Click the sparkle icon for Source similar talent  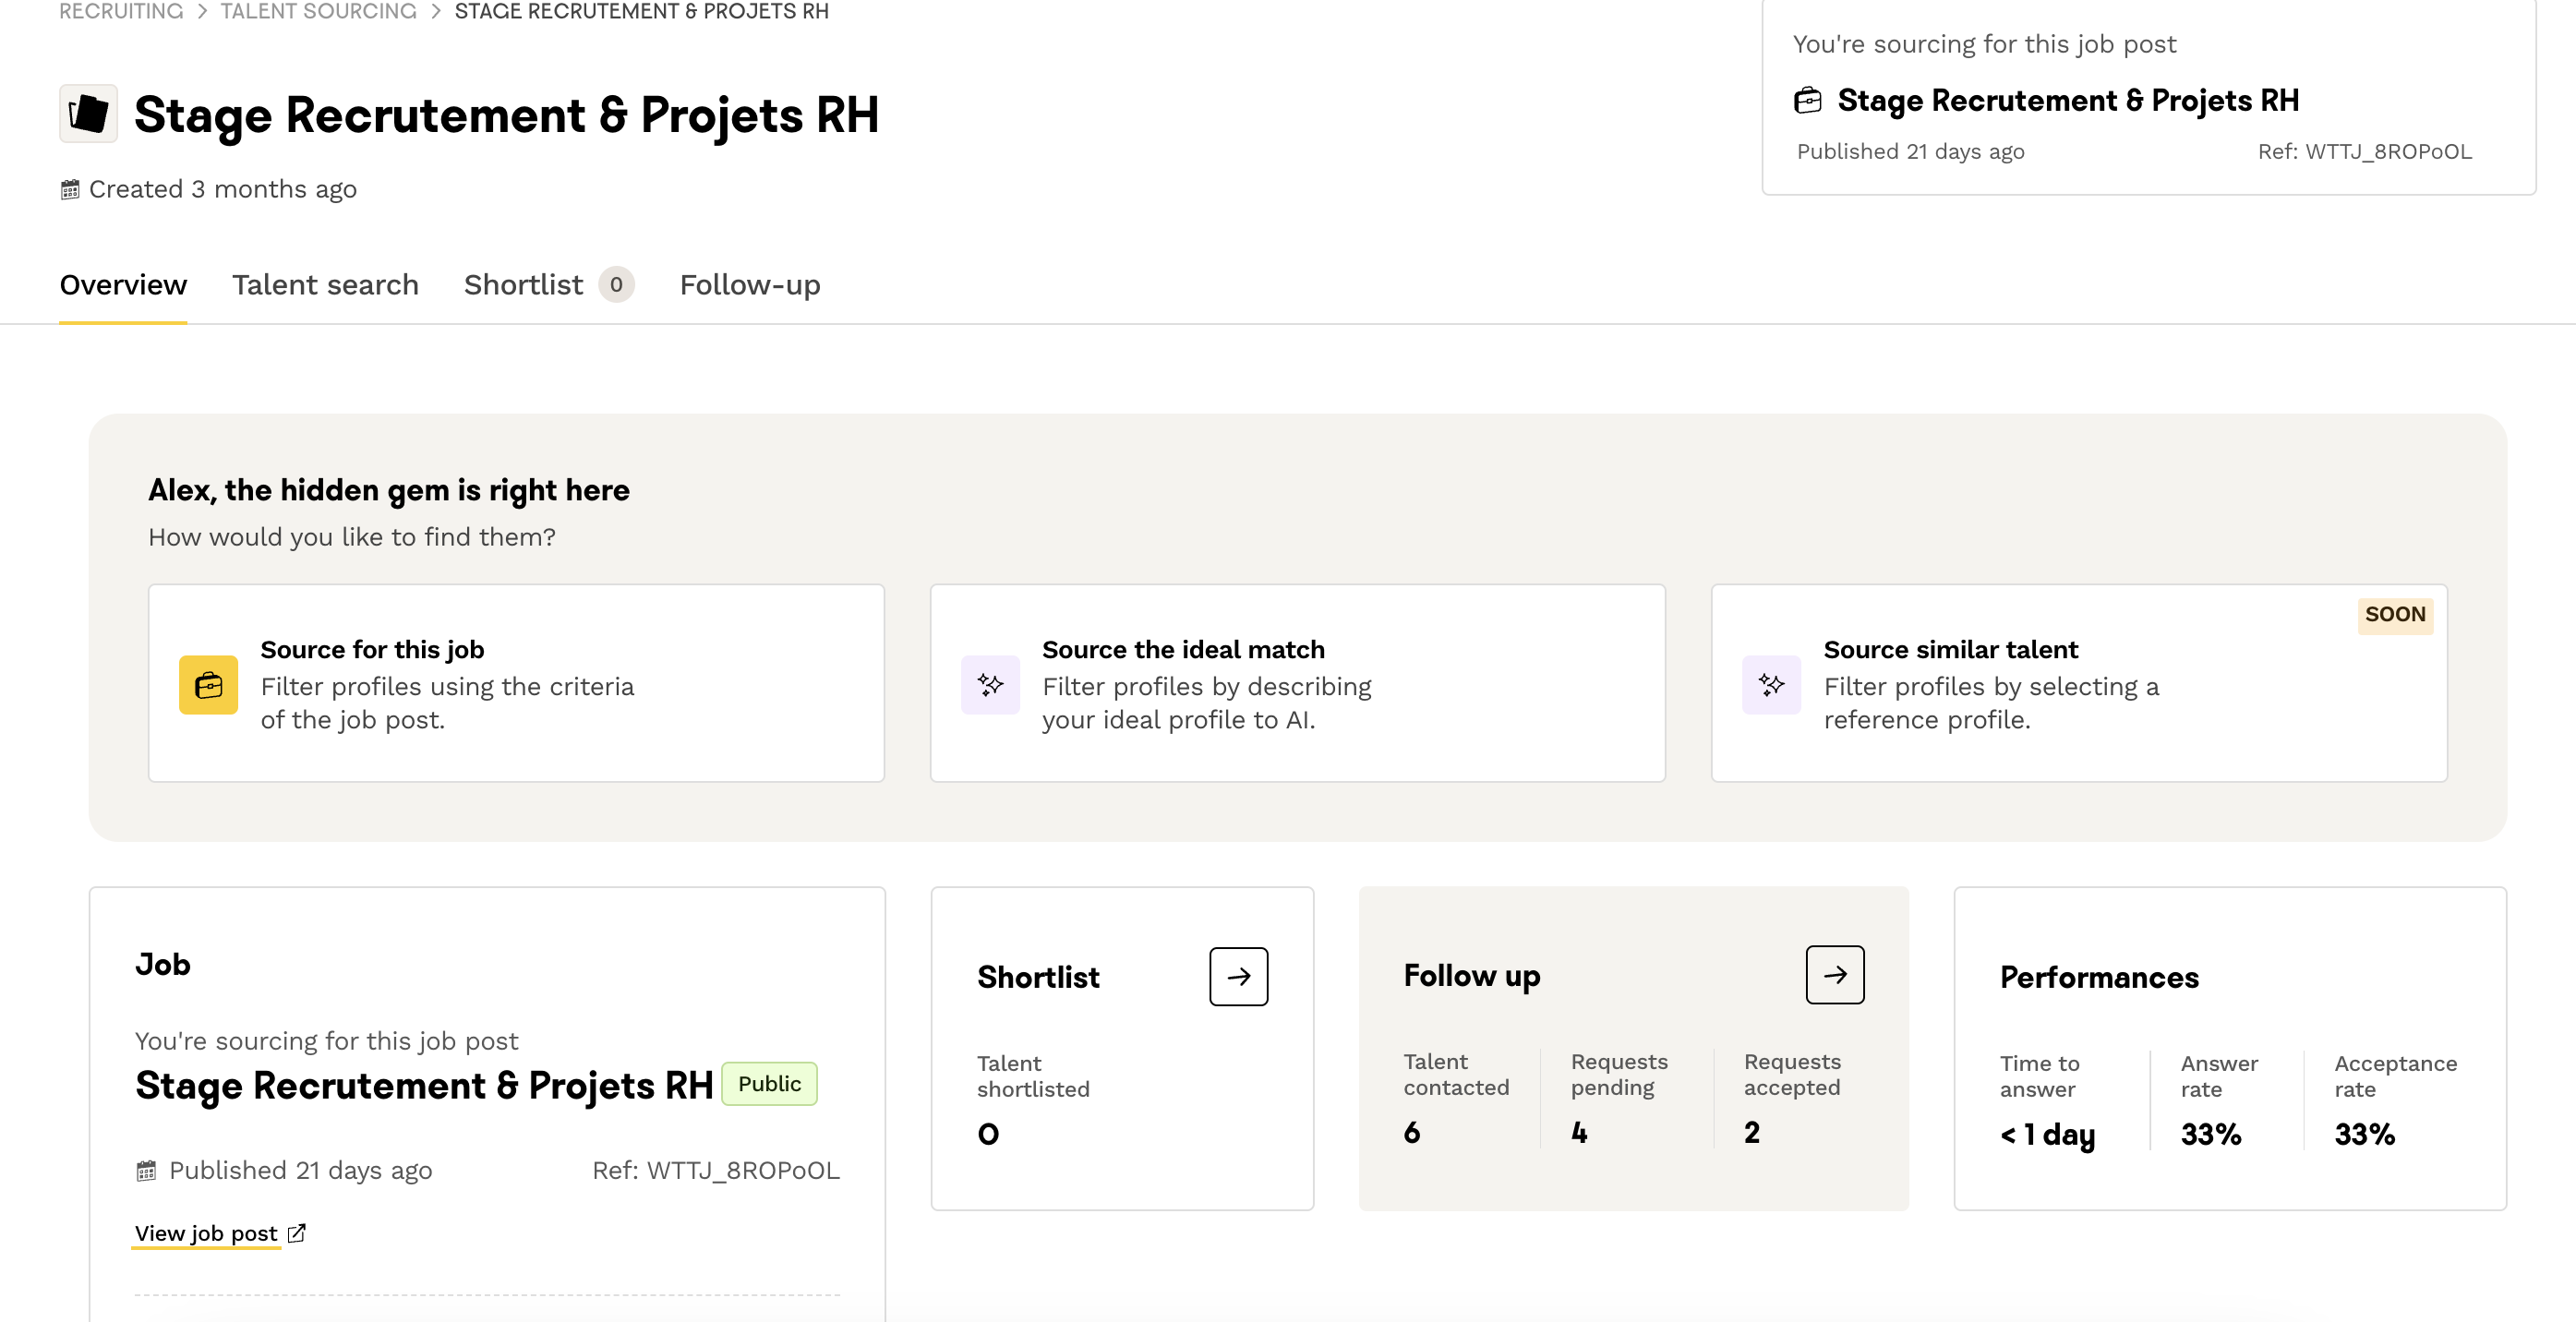[1770, 684]
